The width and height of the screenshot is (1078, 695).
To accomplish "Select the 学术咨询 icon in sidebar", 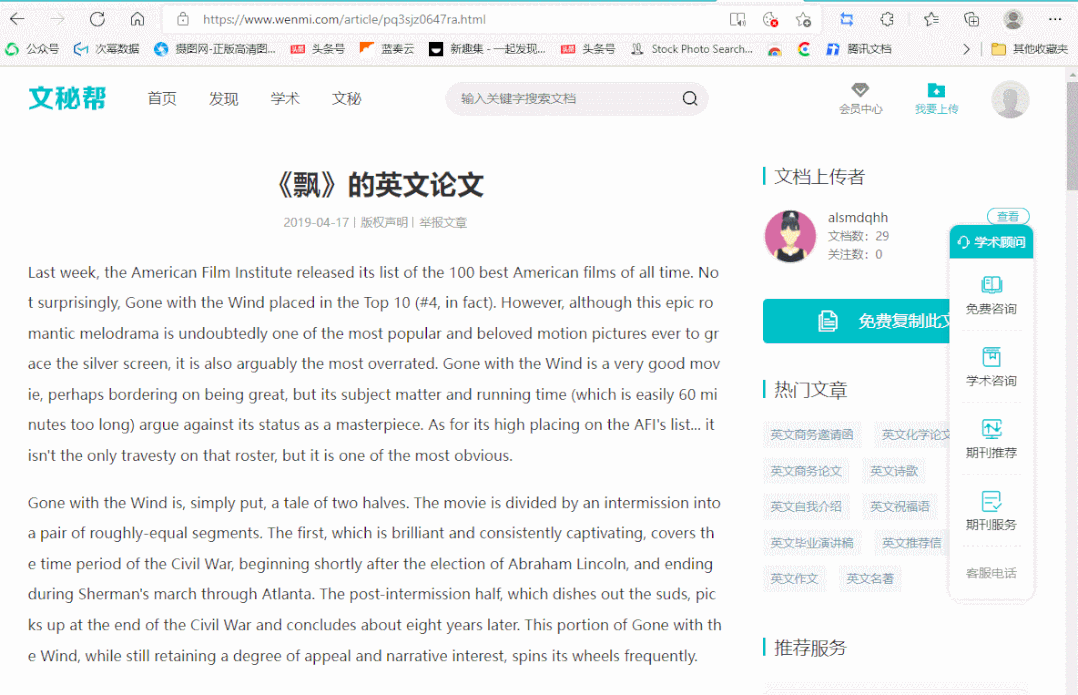I will coord(991,365).
